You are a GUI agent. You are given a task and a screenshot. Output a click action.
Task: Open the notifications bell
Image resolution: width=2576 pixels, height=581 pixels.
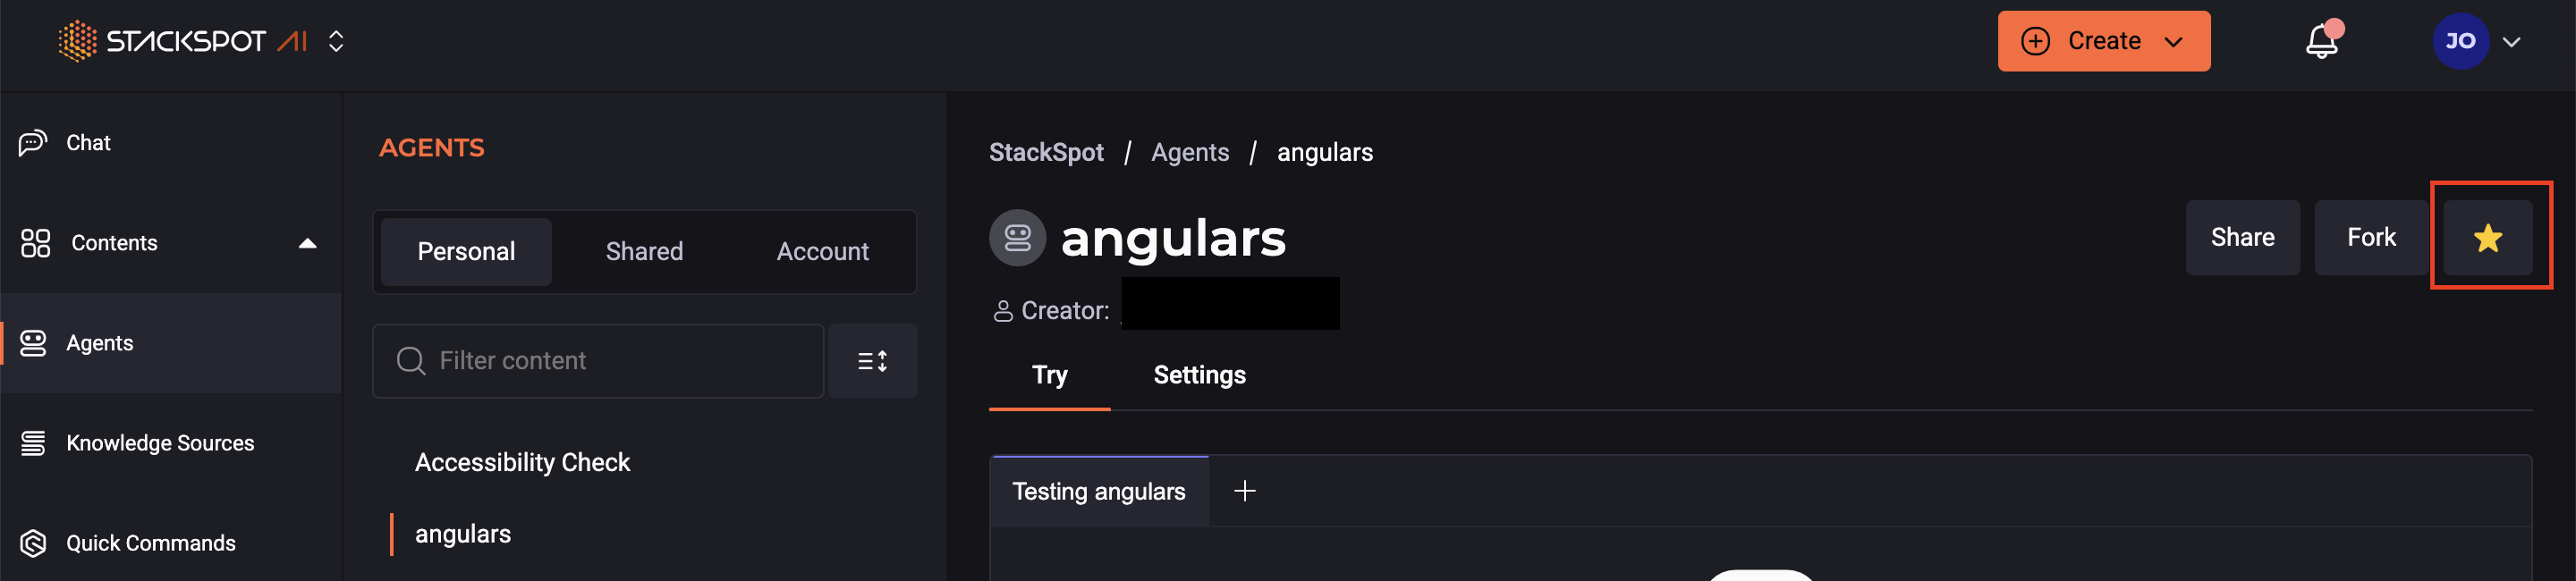pyautogui.click(x=2321, y=42)
